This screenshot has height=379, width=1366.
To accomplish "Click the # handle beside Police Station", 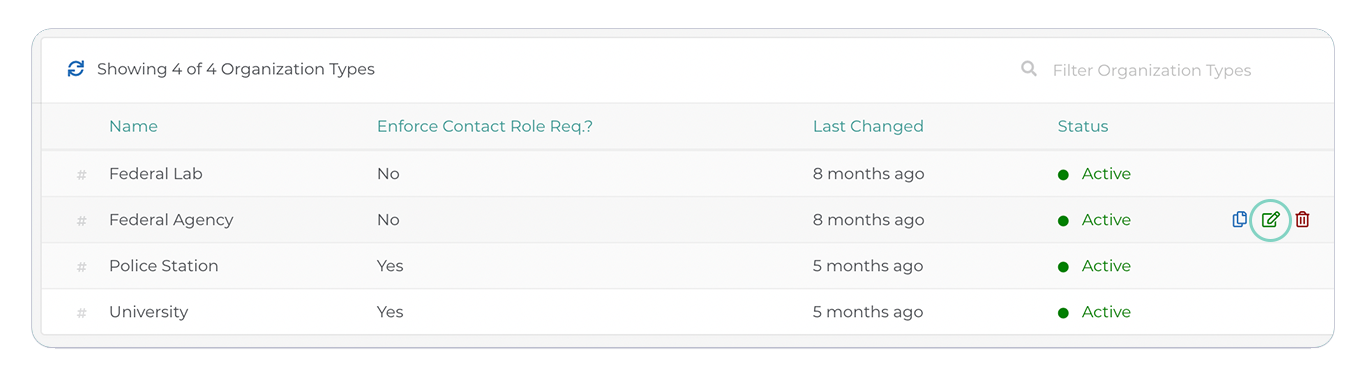I will coord(82,267).
